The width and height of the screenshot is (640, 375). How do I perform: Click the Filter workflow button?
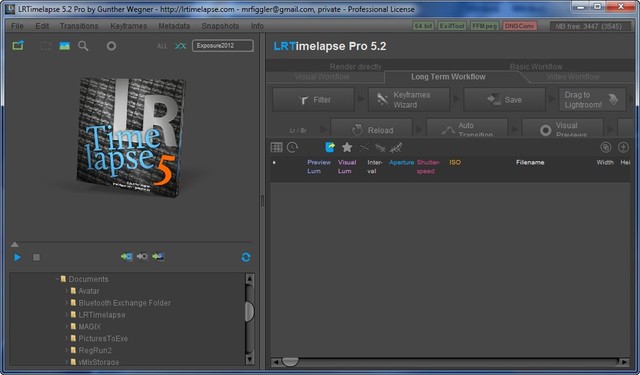[313, 100]
